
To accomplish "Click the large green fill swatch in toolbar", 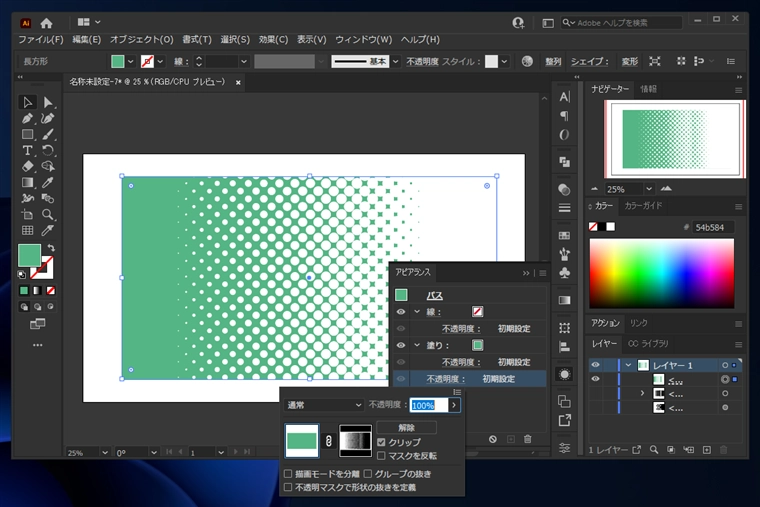I will [29, 255].
